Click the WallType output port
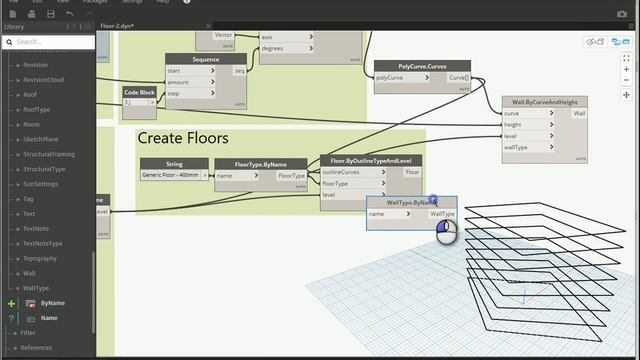Image resolution: width=640 pixels, height=360 pixels. [442, 214]
